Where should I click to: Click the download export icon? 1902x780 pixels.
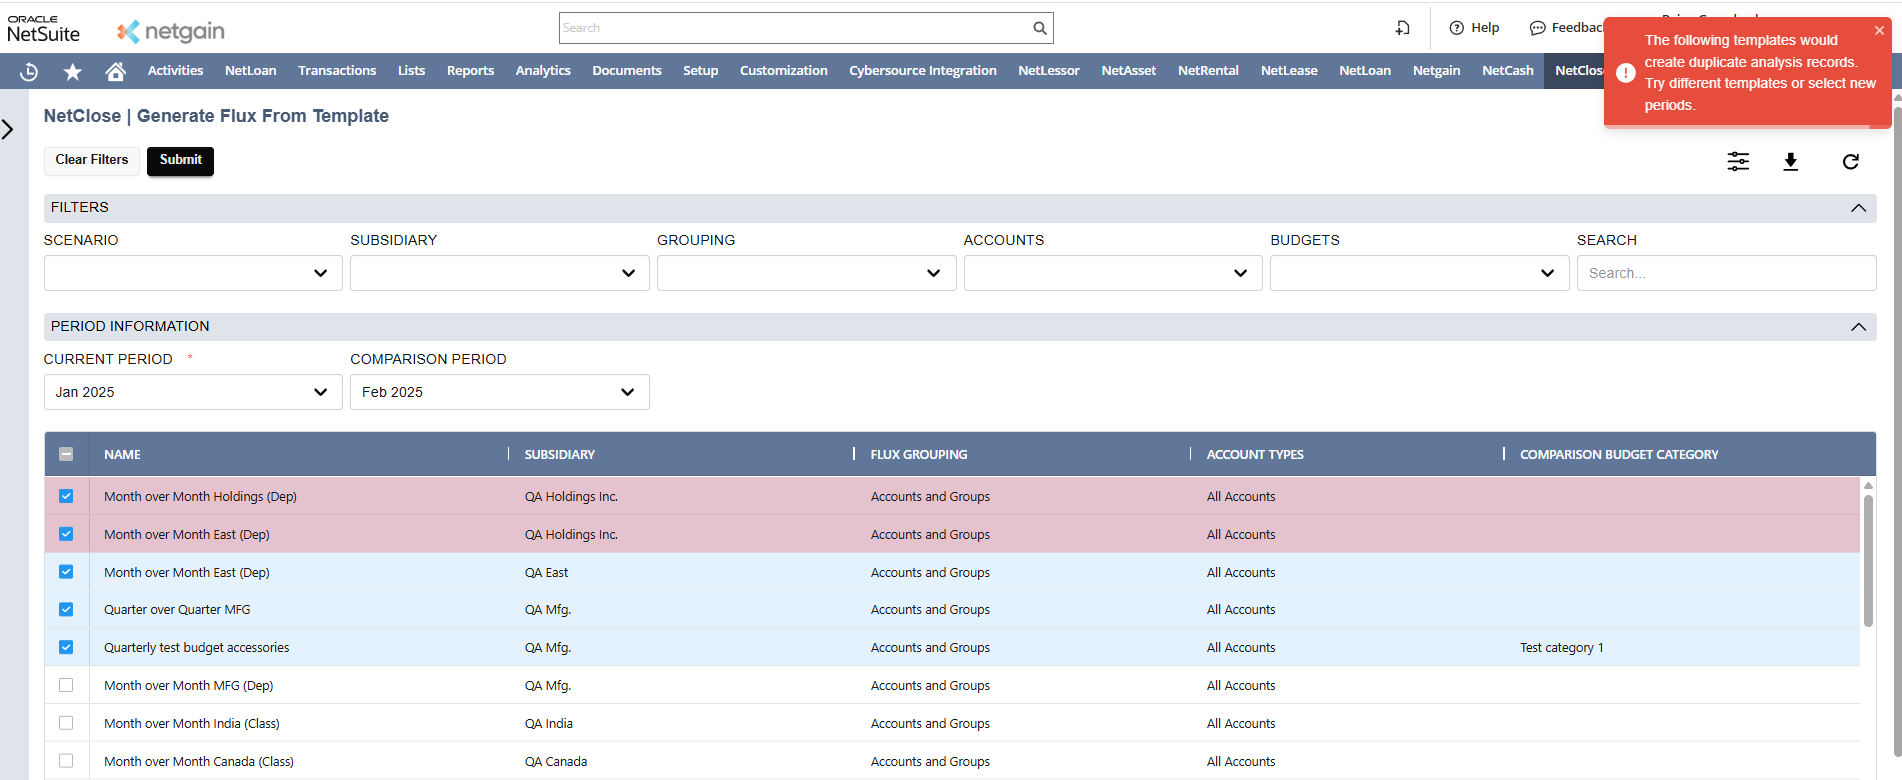[1790, 161]
